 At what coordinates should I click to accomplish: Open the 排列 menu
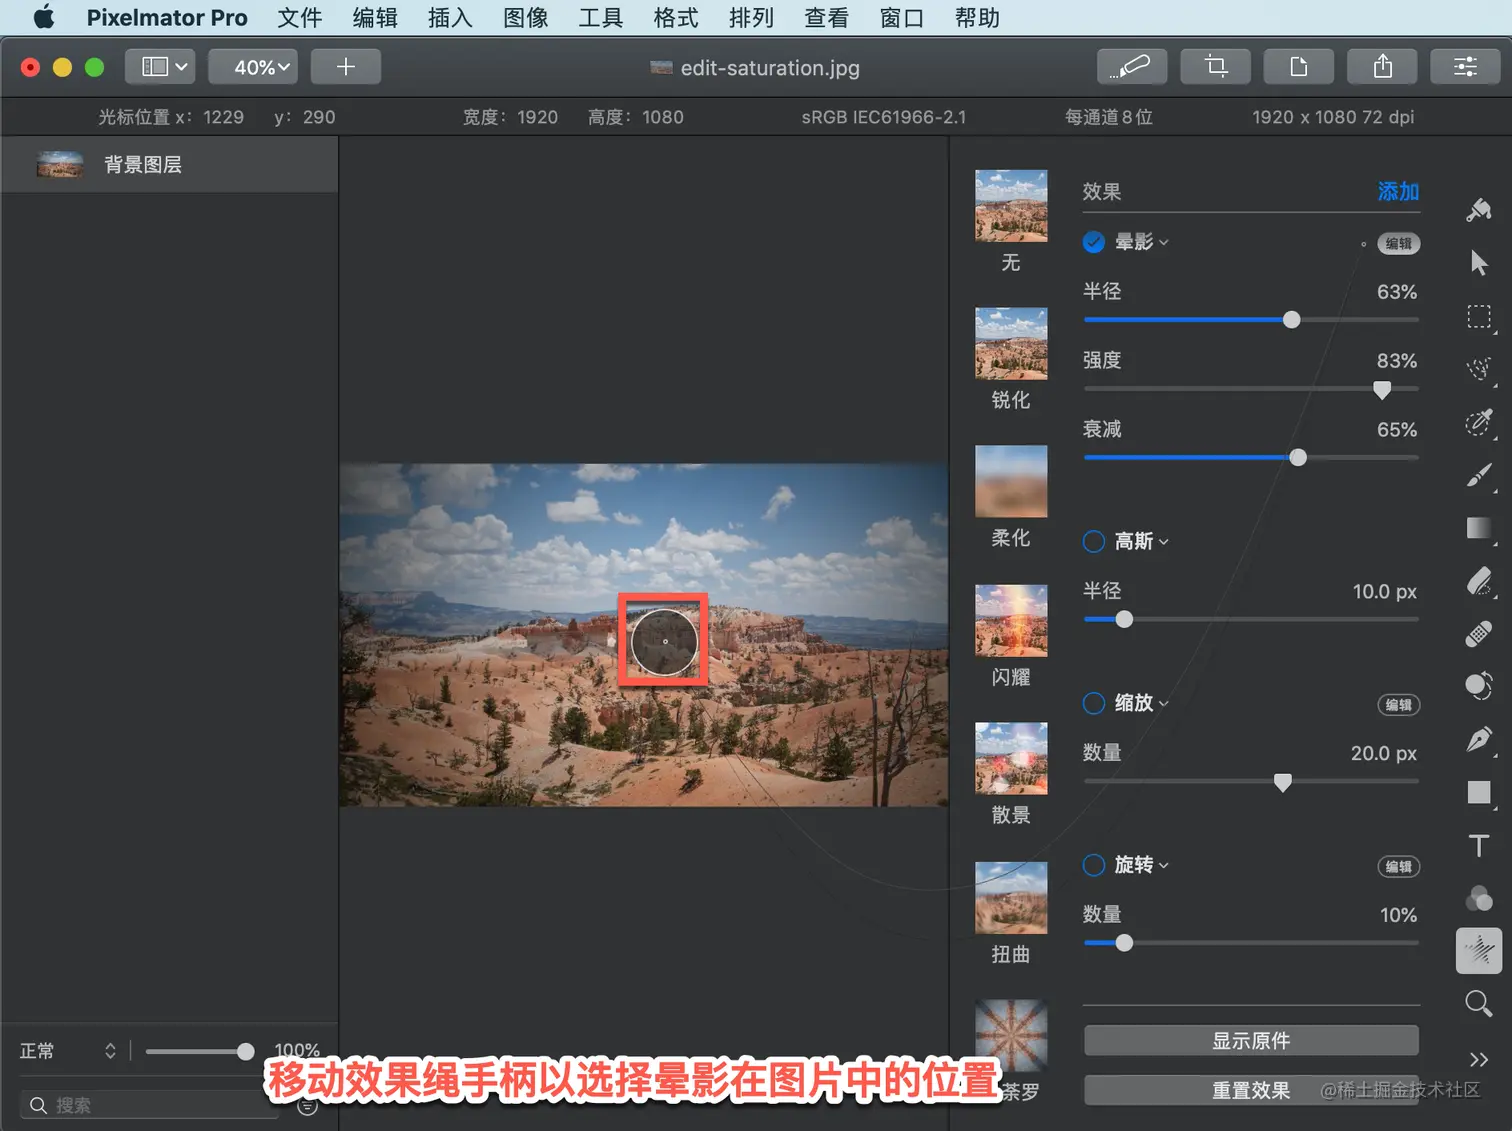[752, 18]
